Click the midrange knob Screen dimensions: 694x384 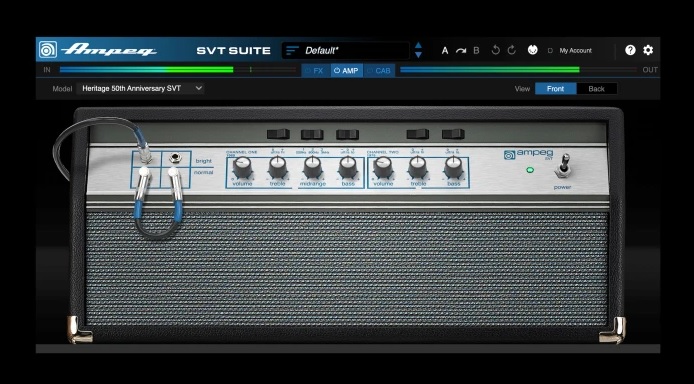pyautogui.click(x=312, y=167)
